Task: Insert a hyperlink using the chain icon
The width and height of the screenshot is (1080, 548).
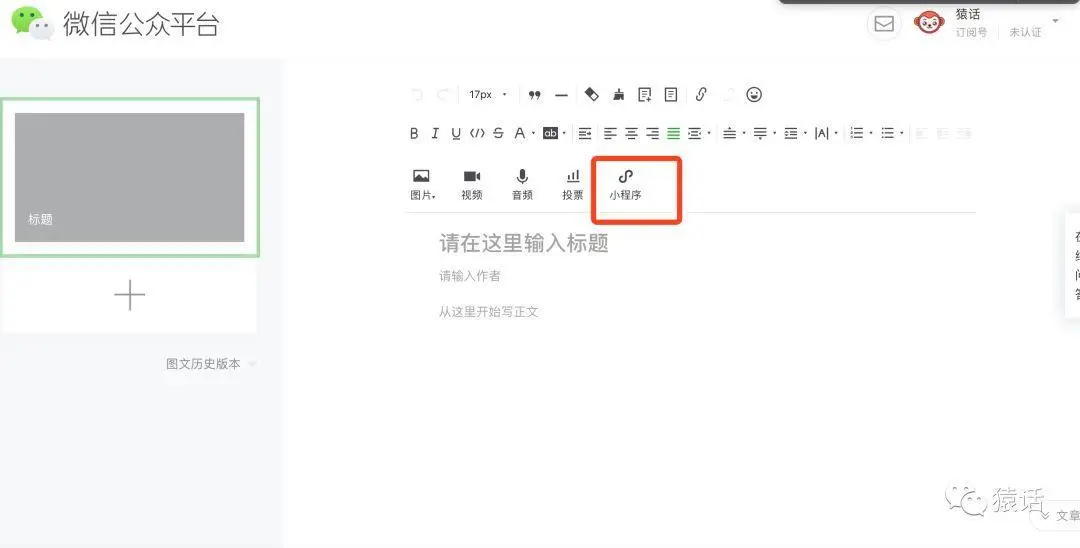Action: tap(700, 95)
